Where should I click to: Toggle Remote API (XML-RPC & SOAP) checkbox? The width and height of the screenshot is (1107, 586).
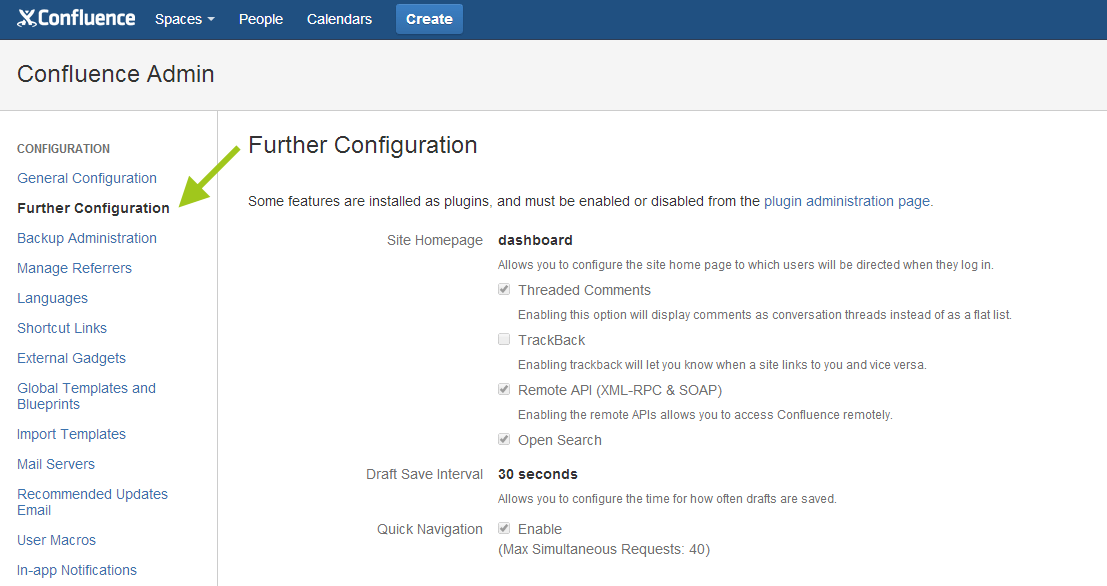[x=504, y=390]
